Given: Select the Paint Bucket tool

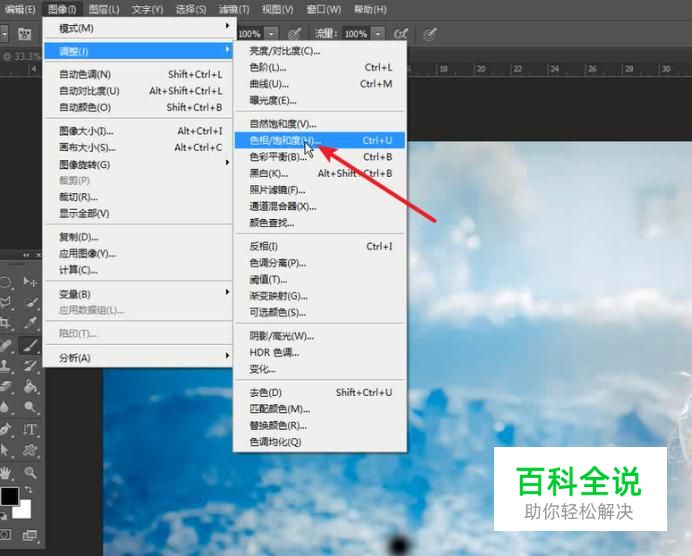Looking at the screenshot, I should click(x=30, y=387).
